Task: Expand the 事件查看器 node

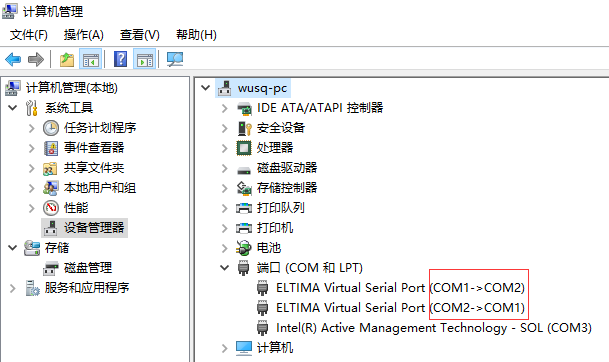Action: (32, 148)
